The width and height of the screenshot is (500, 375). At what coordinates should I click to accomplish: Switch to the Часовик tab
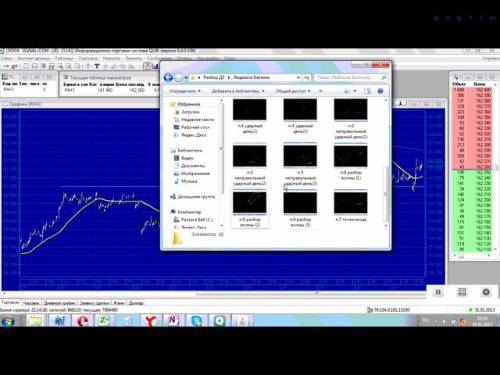tap(31, 303)
